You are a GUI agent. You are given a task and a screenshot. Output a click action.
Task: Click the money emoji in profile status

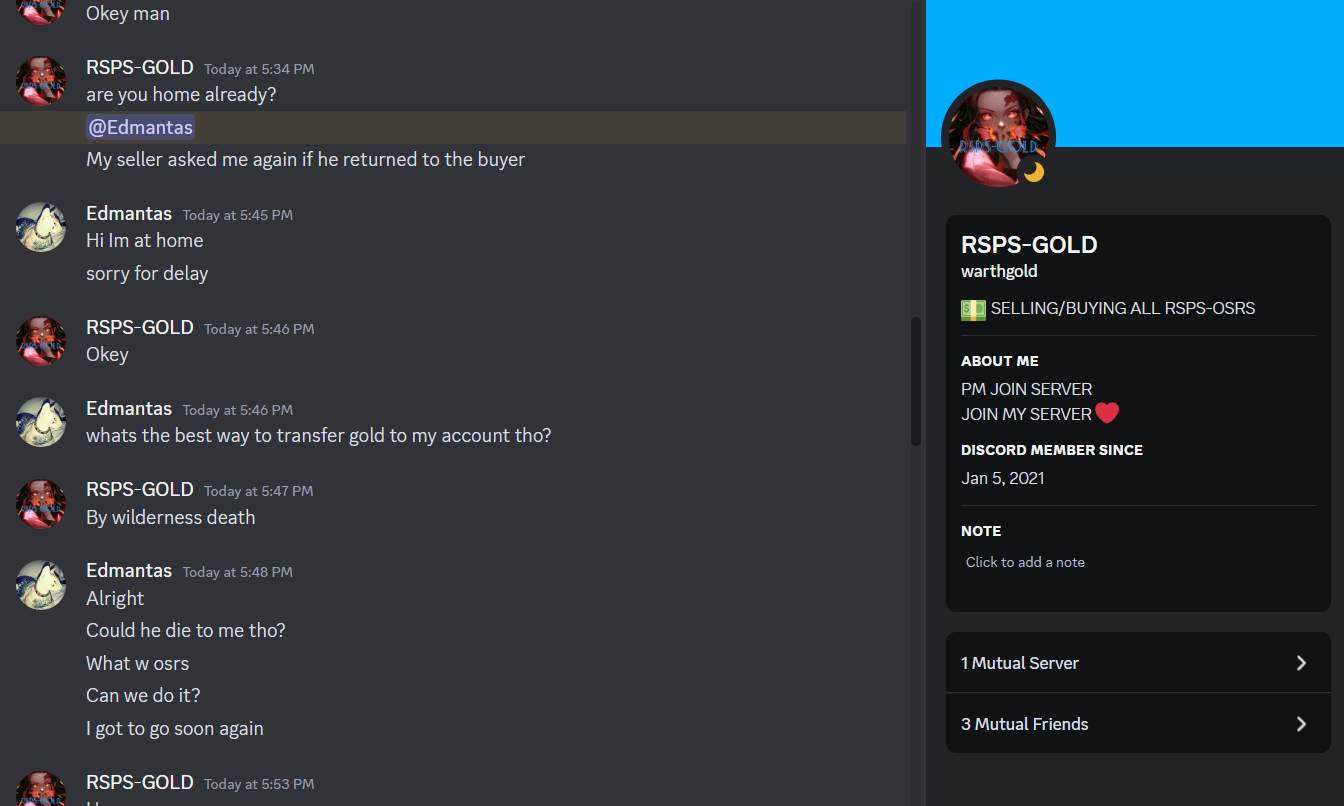(x=973, y=309)
